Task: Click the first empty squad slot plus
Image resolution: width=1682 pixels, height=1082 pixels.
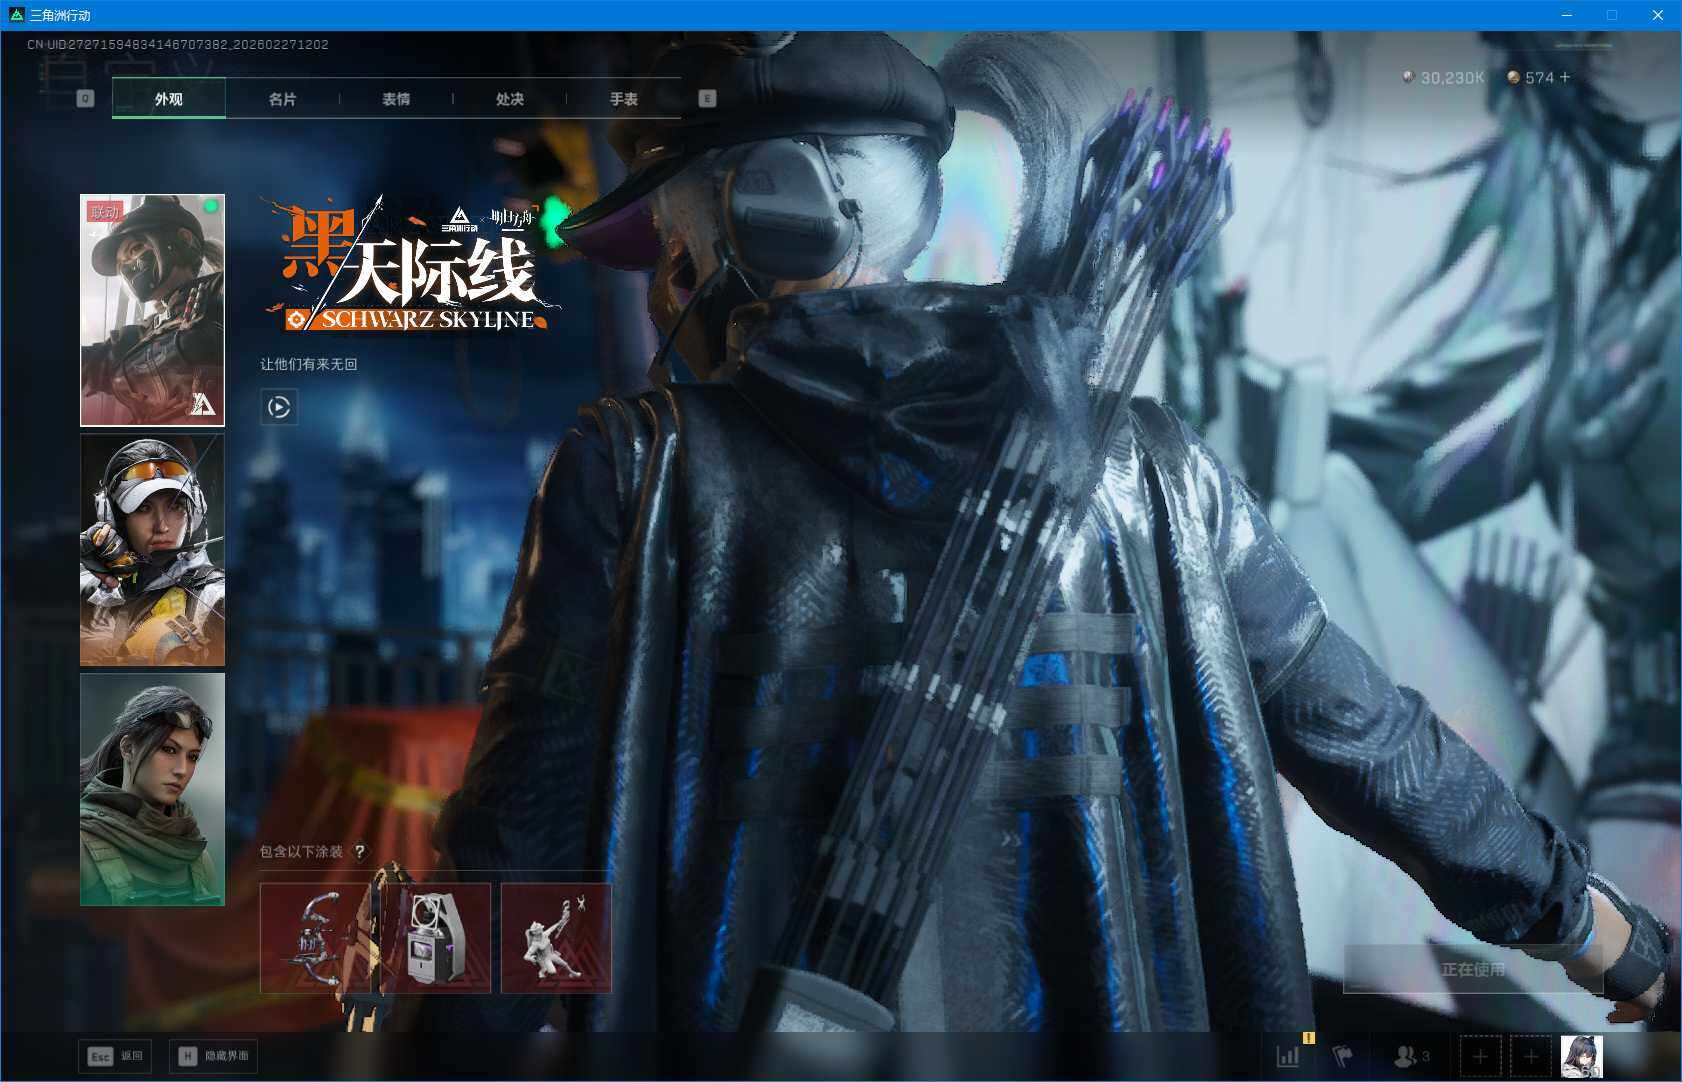Action: pyautogui.click(x=1480, y=1056)
